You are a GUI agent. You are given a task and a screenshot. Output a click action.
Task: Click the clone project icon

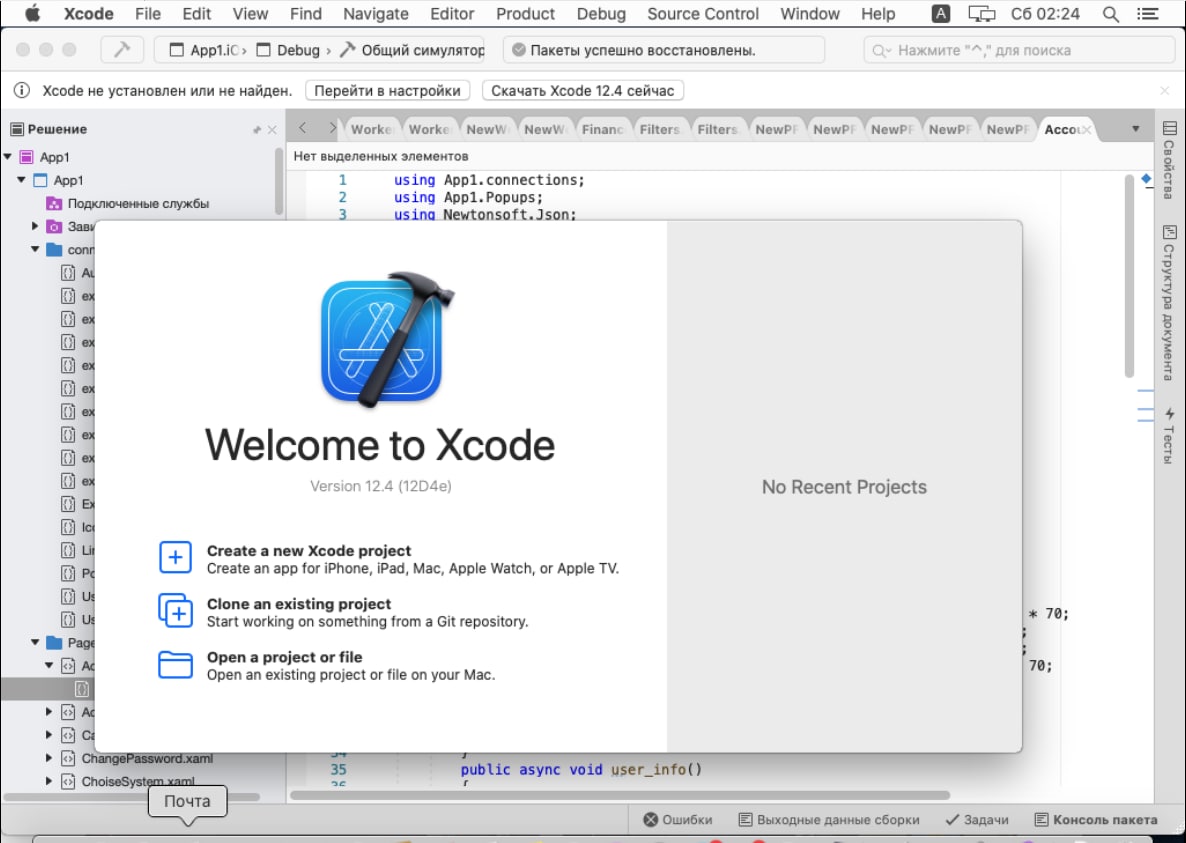[x=175, y=611]
